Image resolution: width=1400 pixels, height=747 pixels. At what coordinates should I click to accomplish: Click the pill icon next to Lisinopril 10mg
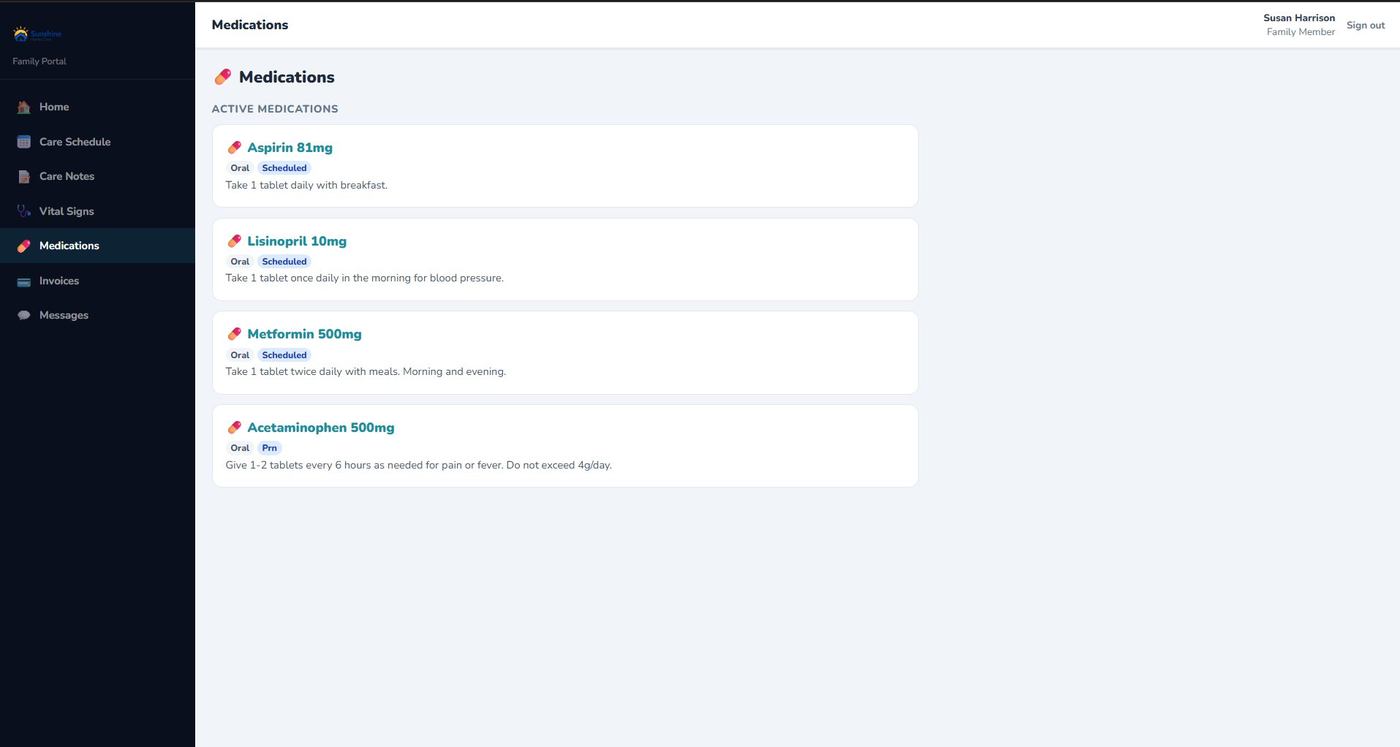[x=234, y=241]
